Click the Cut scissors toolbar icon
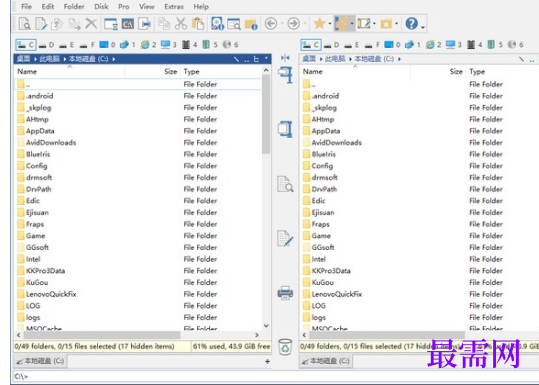The image size is (539, 385). (181, 24)
